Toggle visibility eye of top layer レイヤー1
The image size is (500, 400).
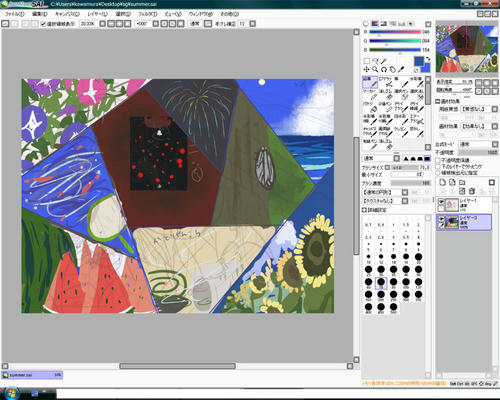pyautogui.click(x=441, y=202)
